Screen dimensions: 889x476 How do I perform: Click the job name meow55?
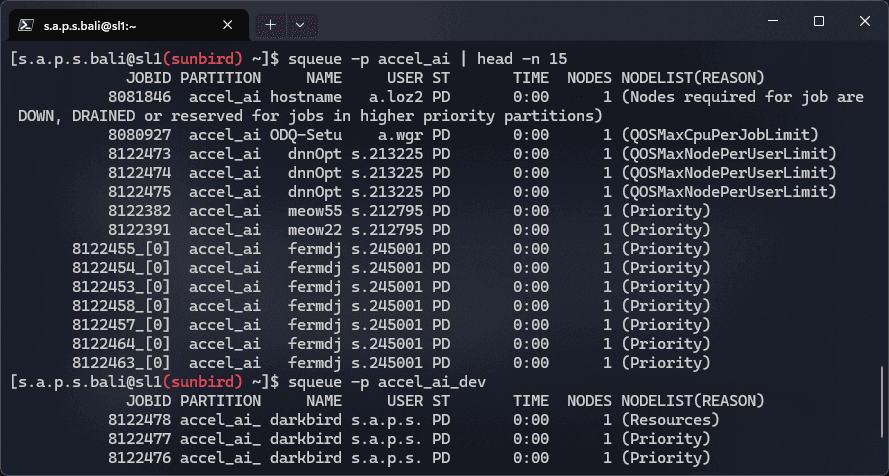pos(315,211)
